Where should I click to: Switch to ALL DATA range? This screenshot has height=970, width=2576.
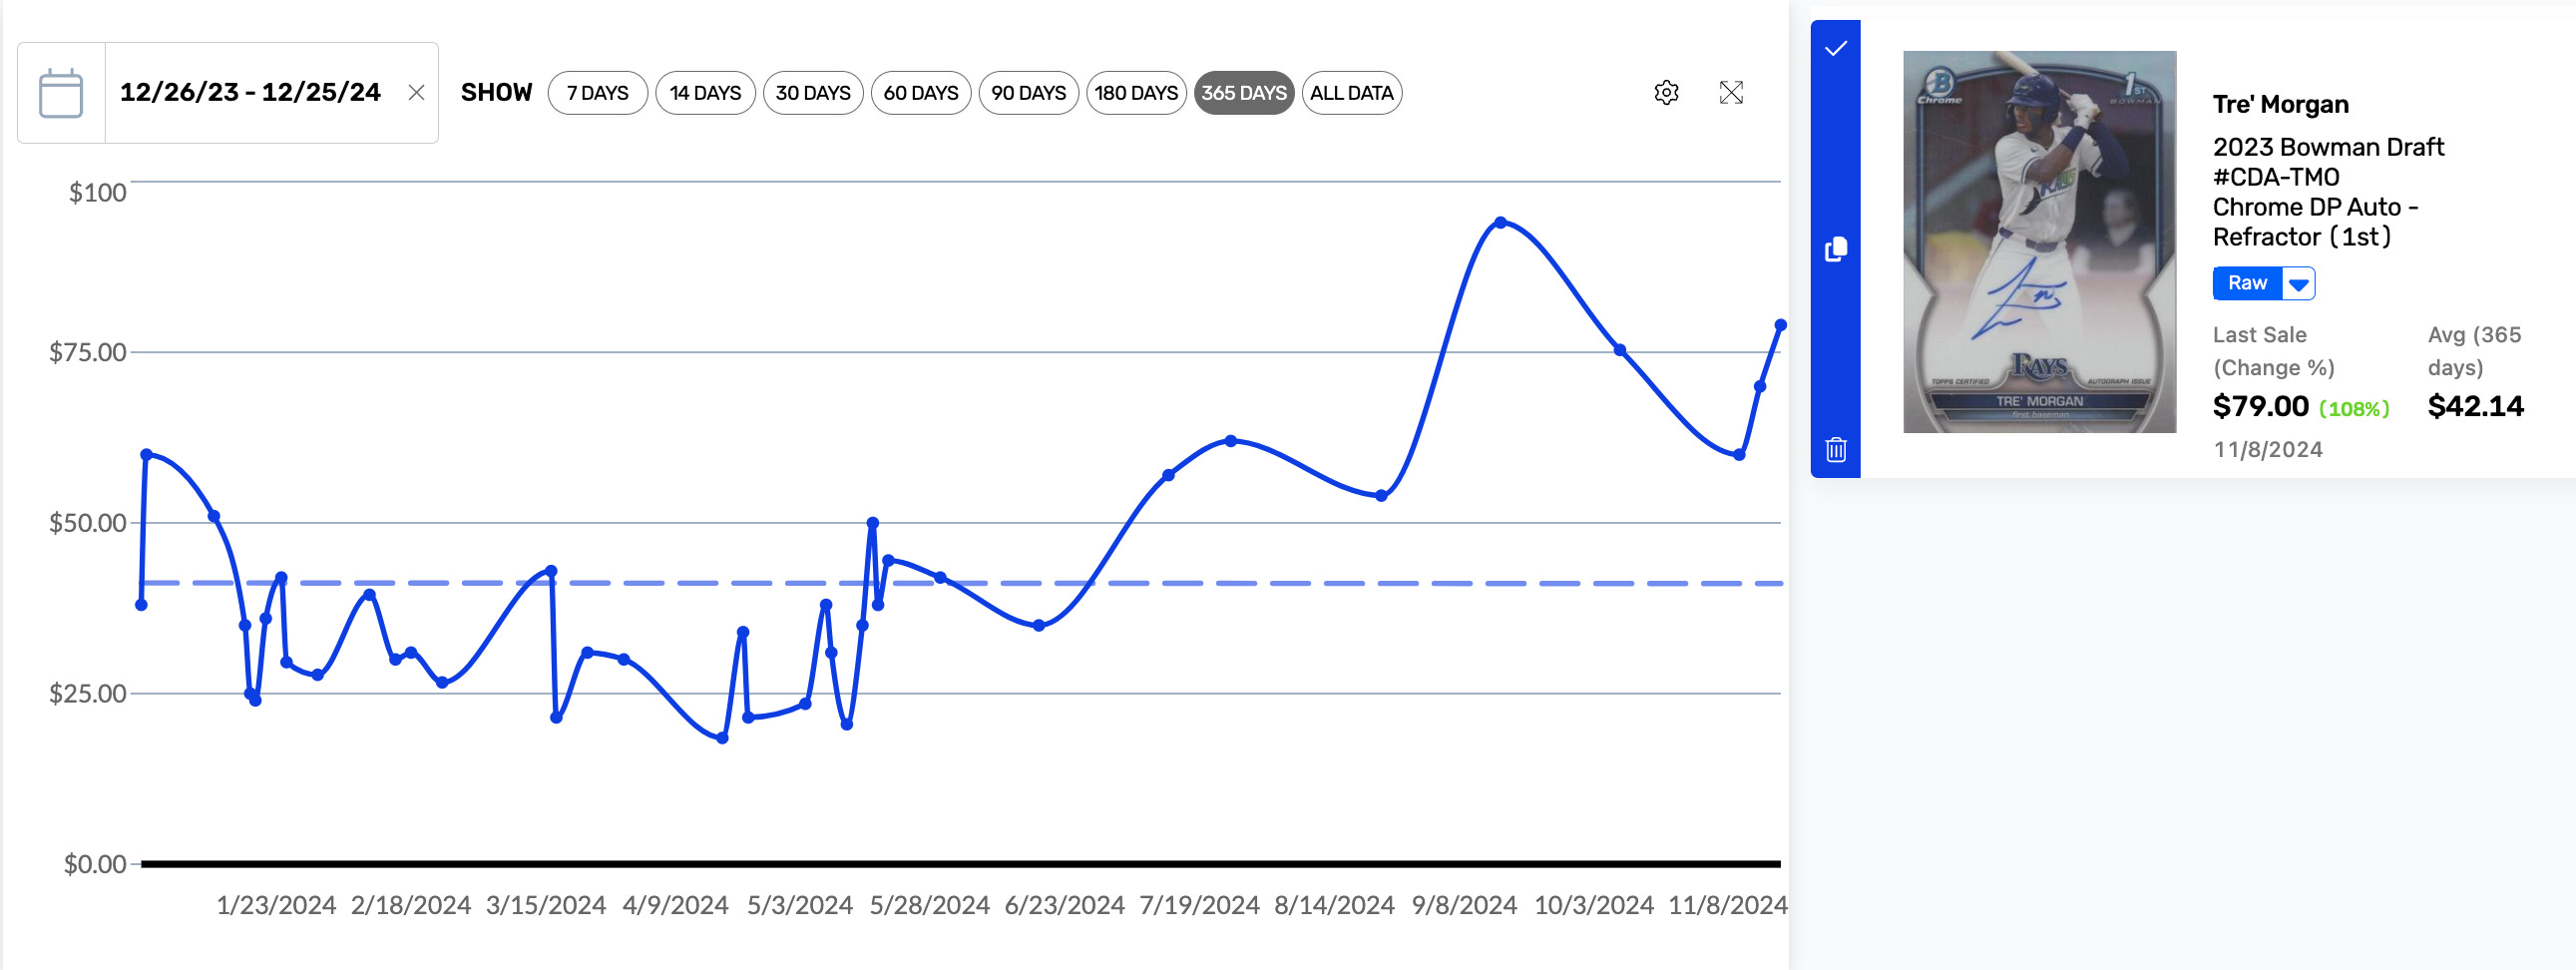click(x=1352, y=93)
